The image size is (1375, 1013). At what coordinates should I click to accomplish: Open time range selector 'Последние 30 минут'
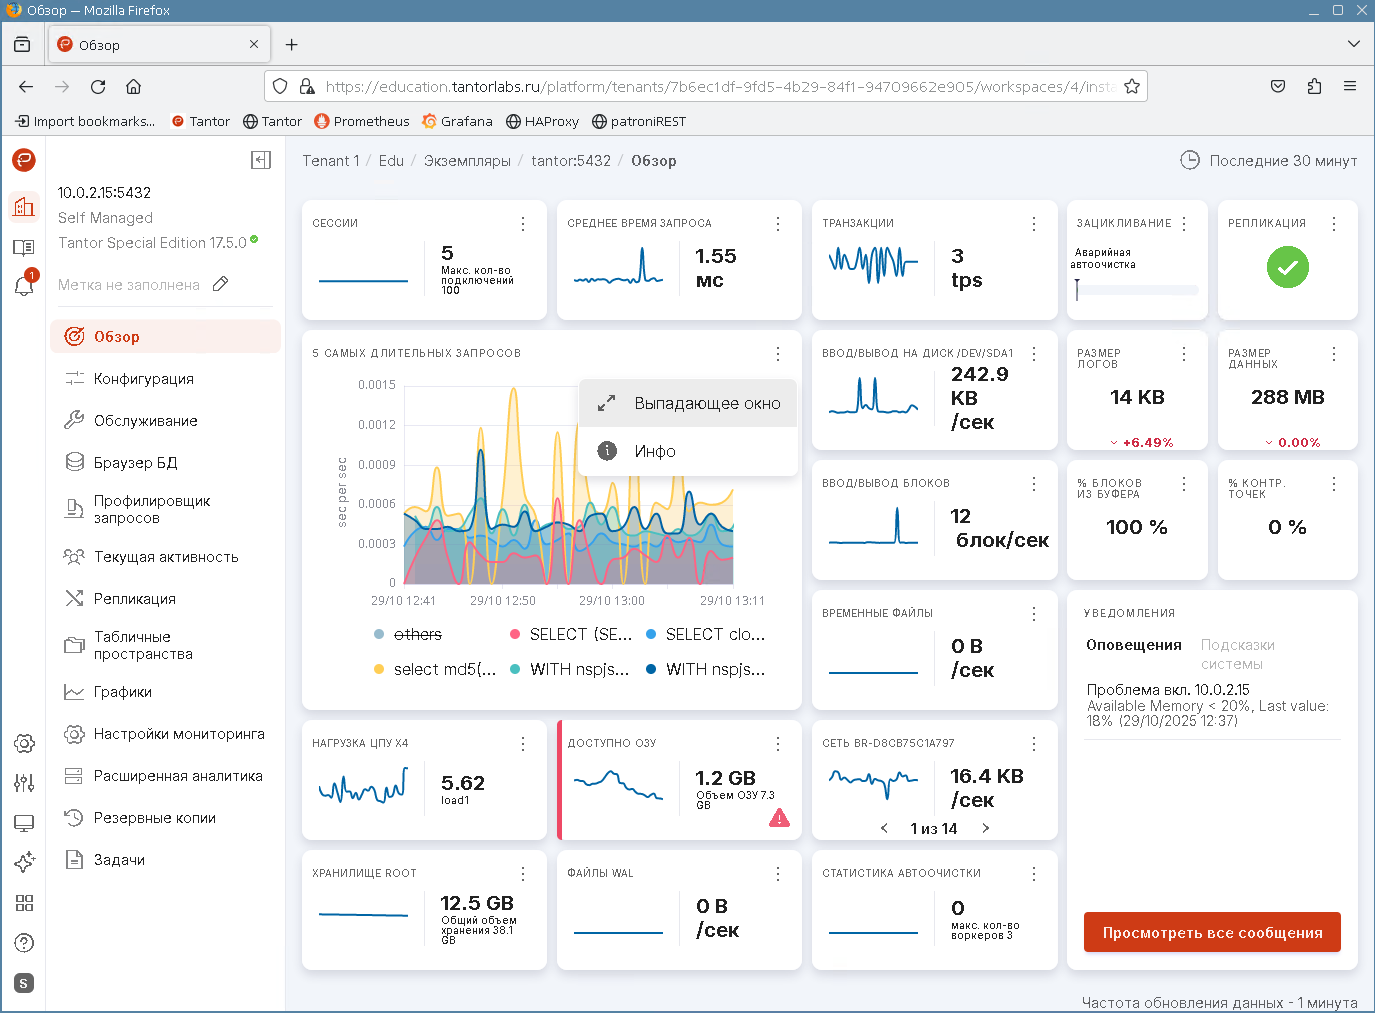1269,161
